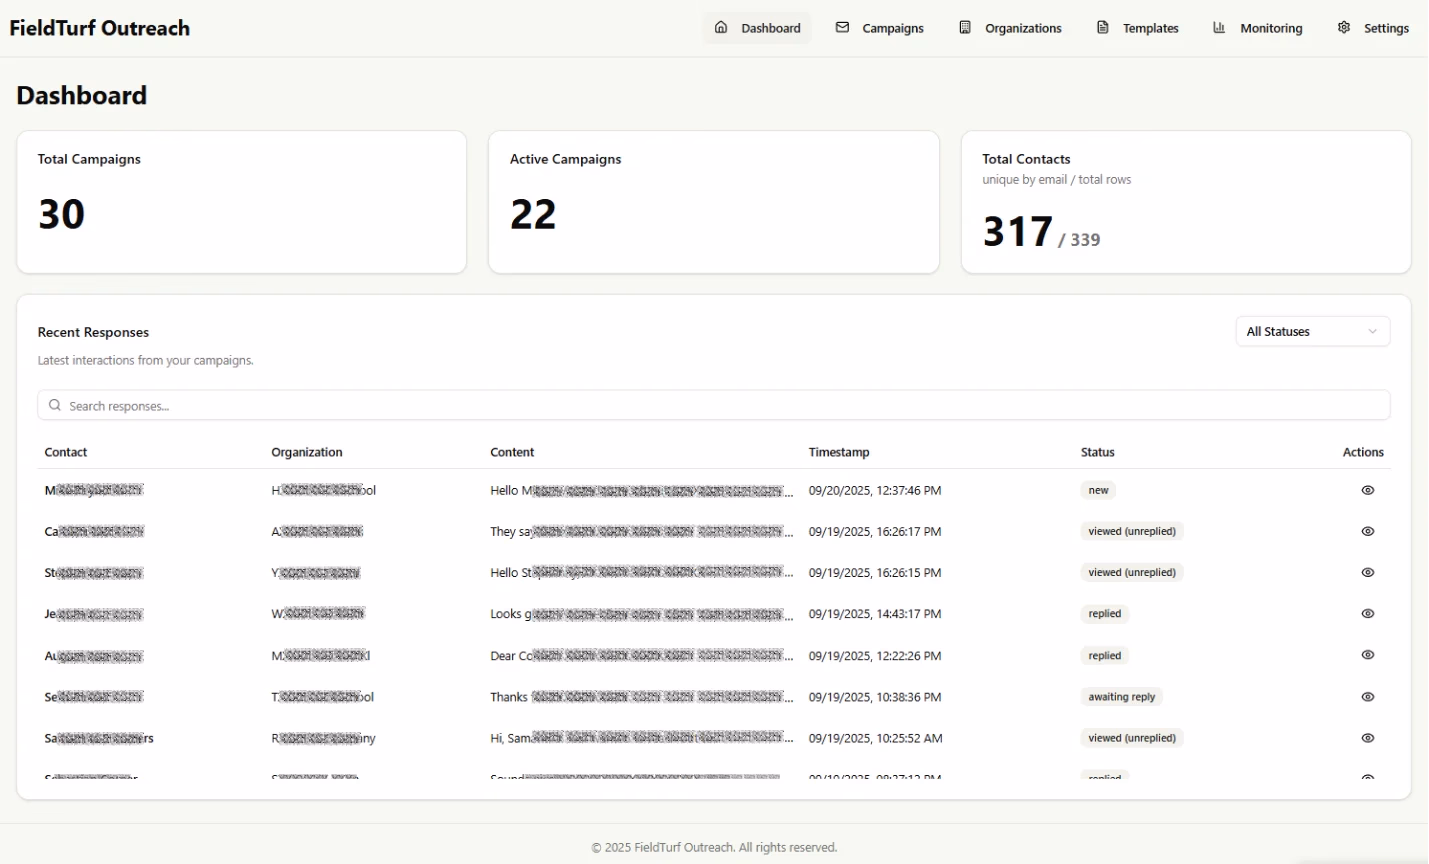
Task: Click the Campaigns envelope icon
Action: pyautogui.click(x=843, y=28)
